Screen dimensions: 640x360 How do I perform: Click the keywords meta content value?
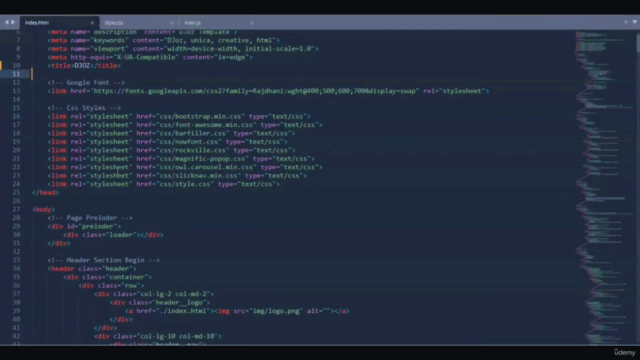[220, 40]
